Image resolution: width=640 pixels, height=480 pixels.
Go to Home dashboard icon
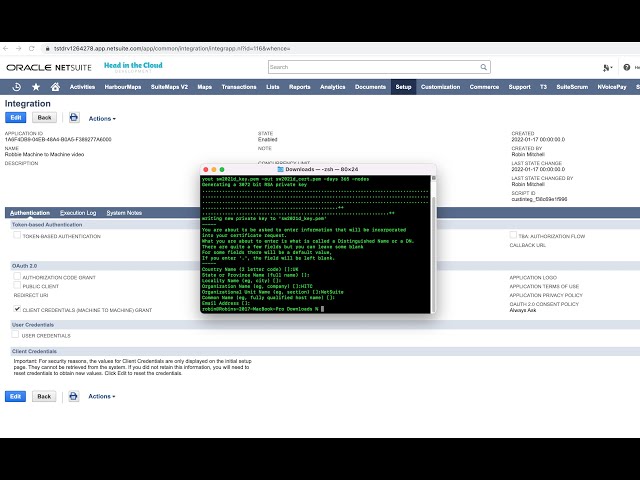(55, 87)
